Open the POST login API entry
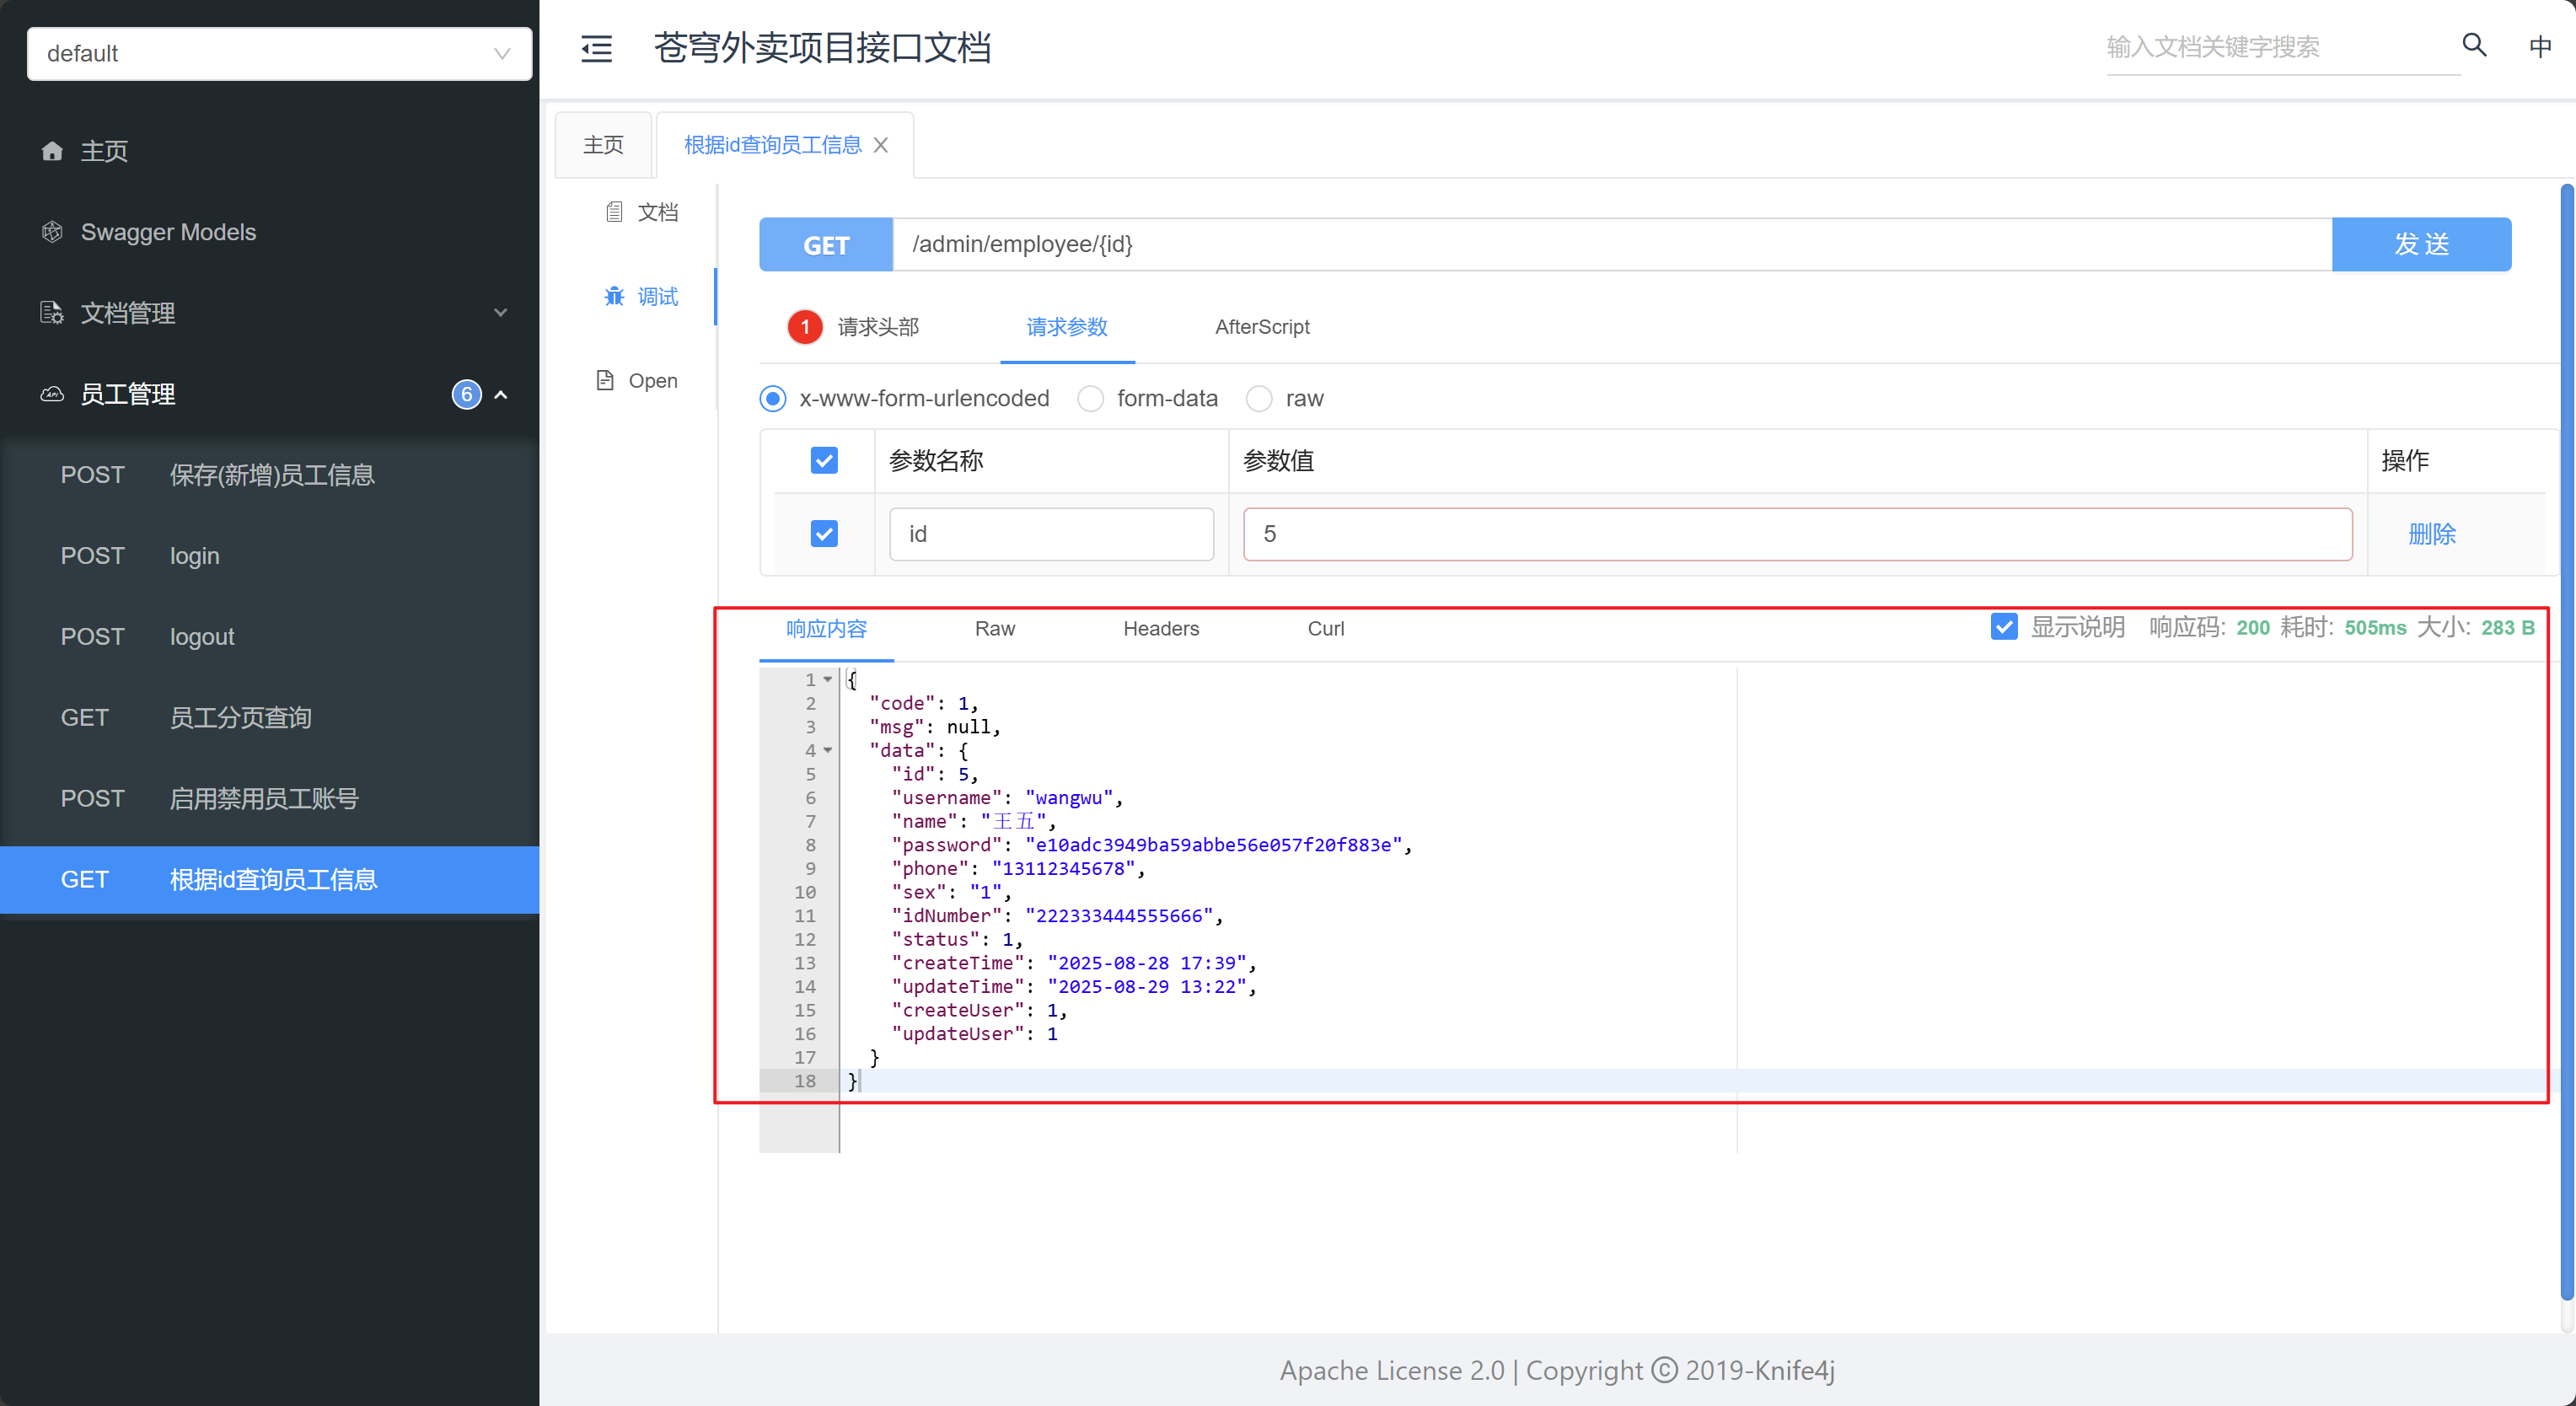Viewport: 2576px width, 1406px height. 270,556
